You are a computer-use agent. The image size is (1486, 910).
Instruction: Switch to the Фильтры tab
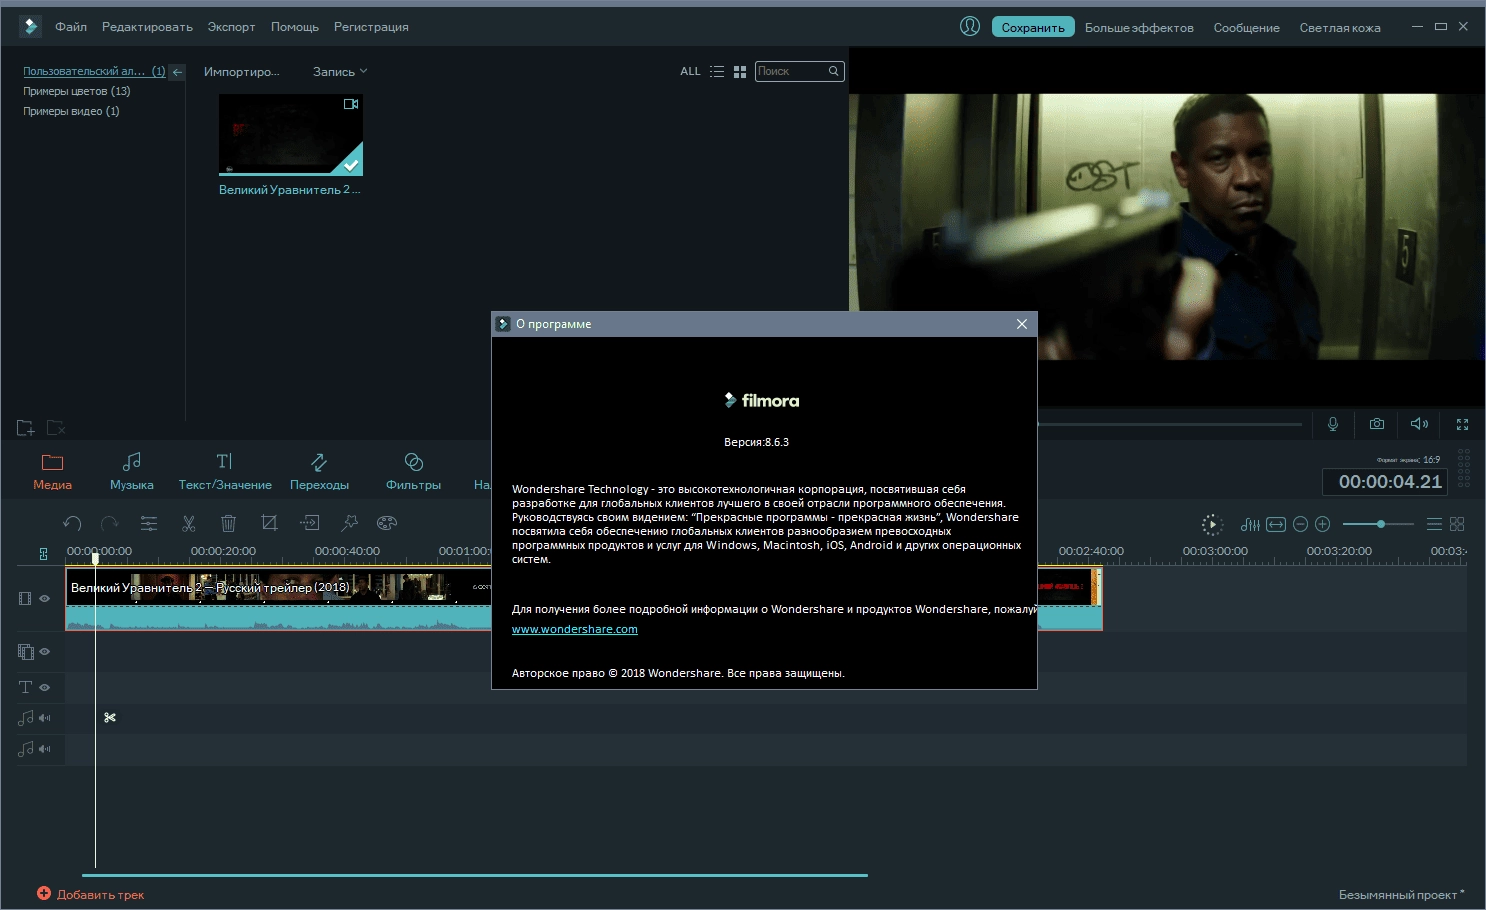413,472
